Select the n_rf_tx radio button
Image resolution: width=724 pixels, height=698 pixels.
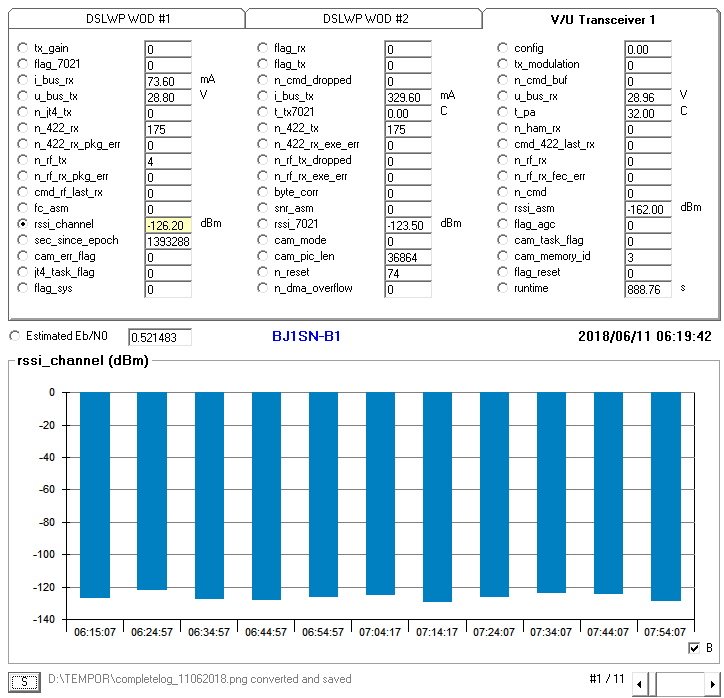(x=22, y=160)
